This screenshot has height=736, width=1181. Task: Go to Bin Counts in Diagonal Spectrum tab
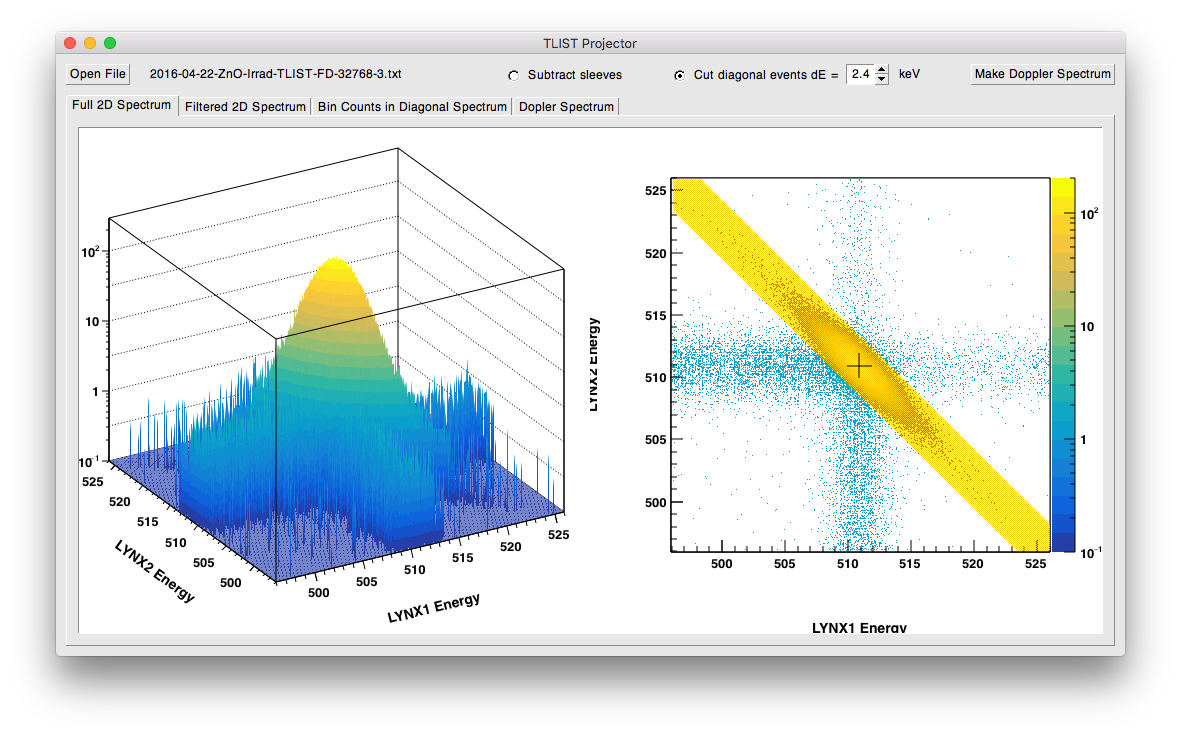tap(412, 106)
